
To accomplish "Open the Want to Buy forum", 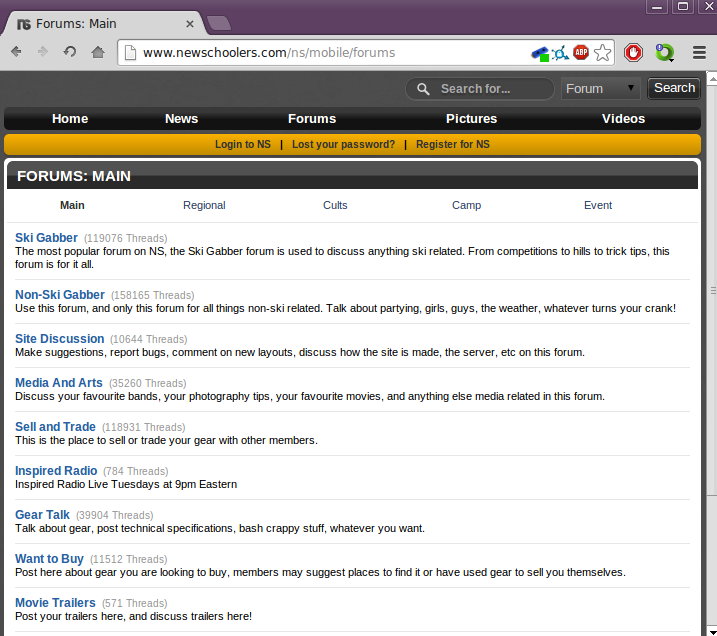I will pos(49,559).
